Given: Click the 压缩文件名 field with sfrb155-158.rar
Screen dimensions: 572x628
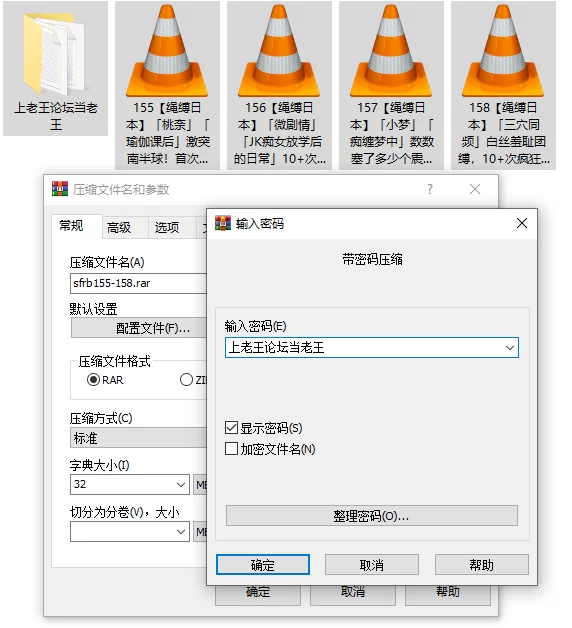Looking at the screenshot, I should (x=138, y=283).
